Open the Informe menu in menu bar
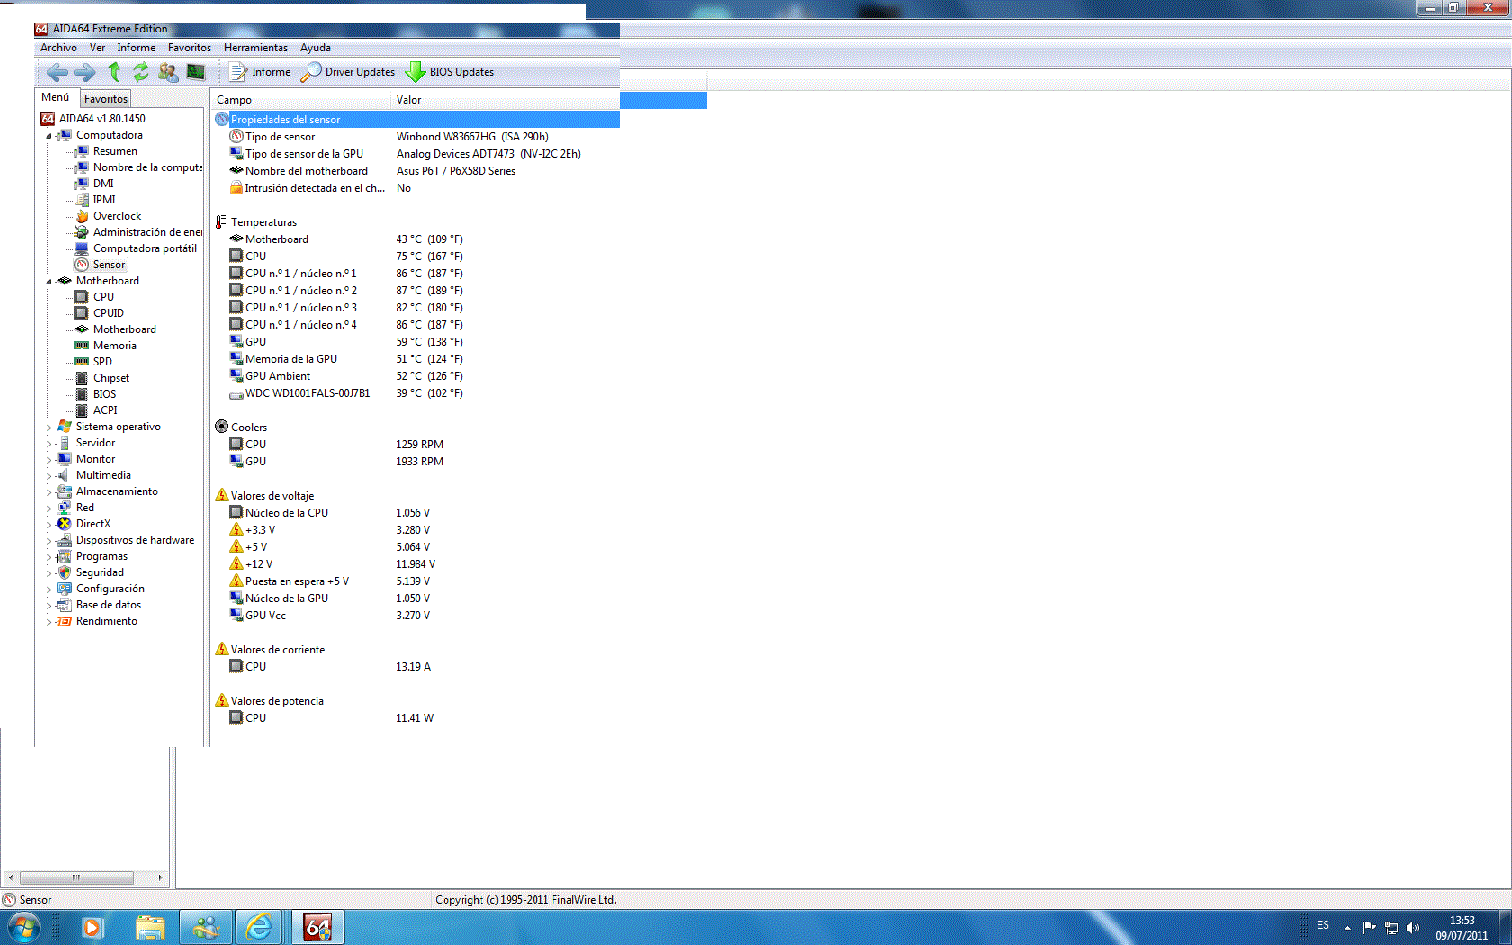This screenshot has height=945, width=1512. point(136,47)
